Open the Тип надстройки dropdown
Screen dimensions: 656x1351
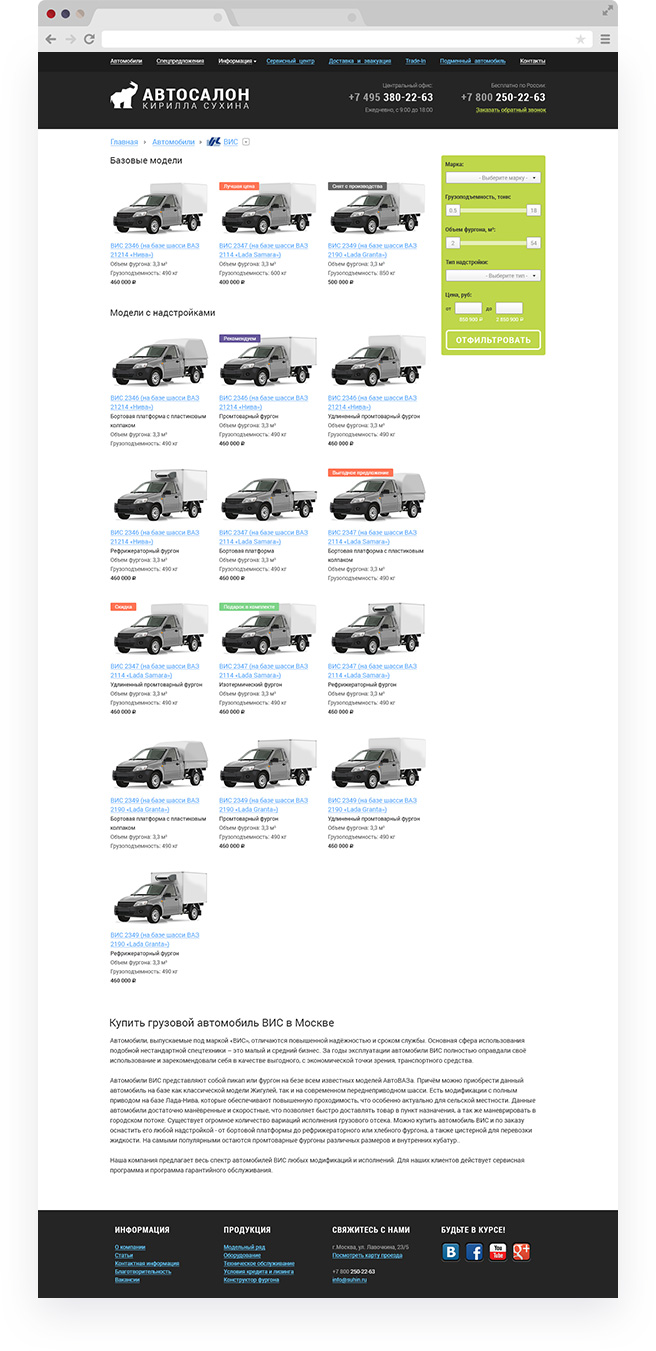coord(493,275)
